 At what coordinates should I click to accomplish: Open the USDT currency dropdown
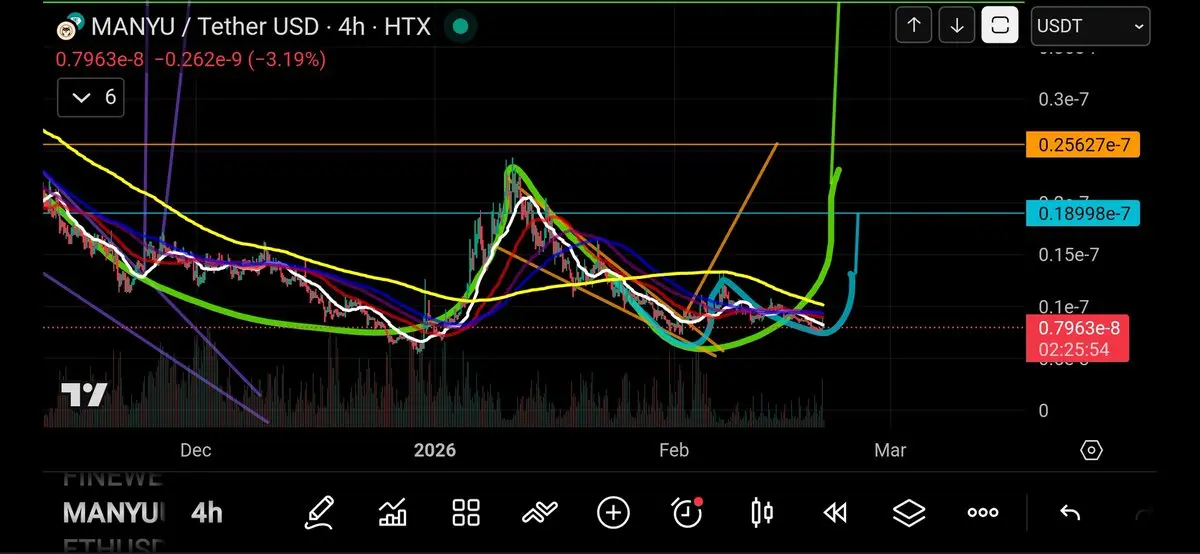click(1090, 27)
